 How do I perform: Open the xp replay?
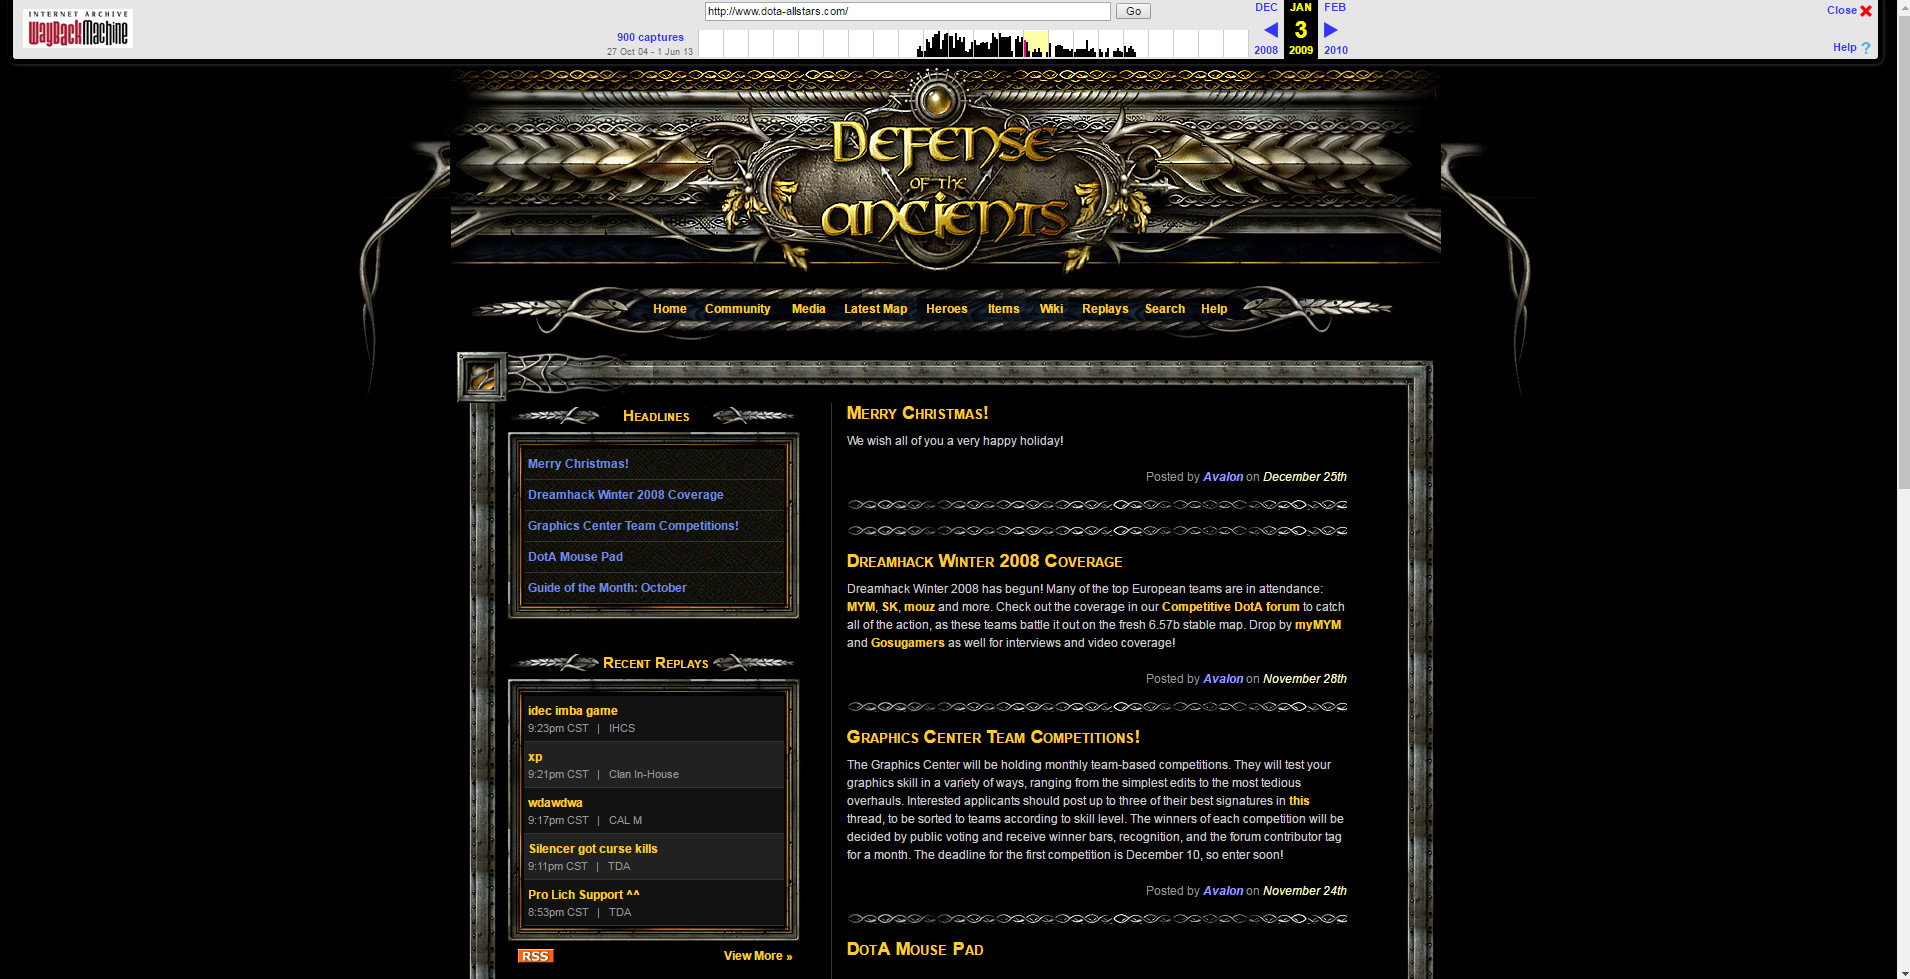[x=535, y=757]
